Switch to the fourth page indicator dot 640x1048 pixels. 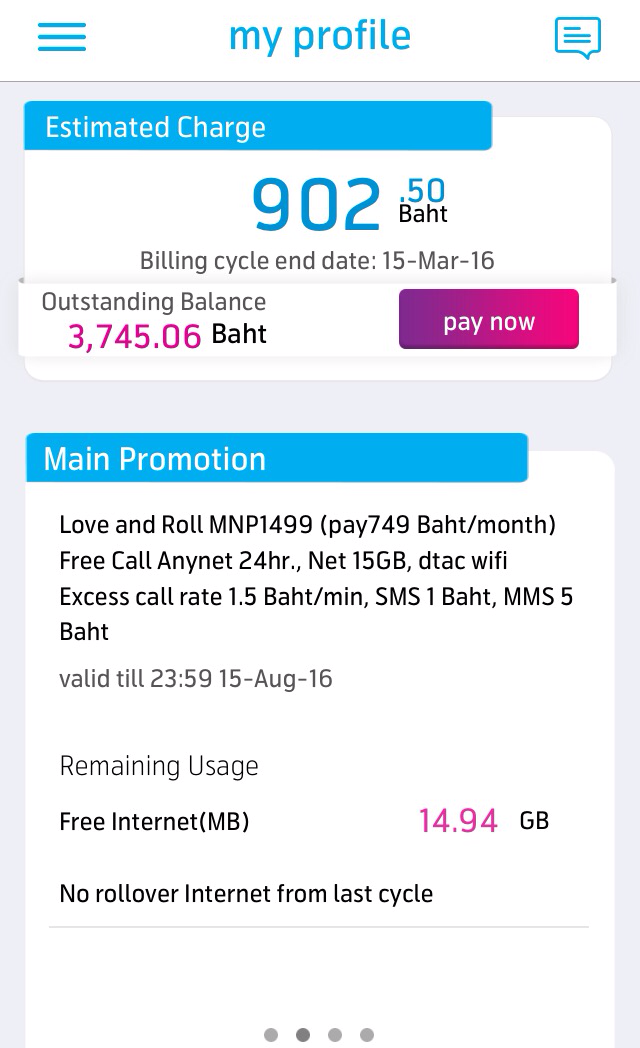point(367,1035)
